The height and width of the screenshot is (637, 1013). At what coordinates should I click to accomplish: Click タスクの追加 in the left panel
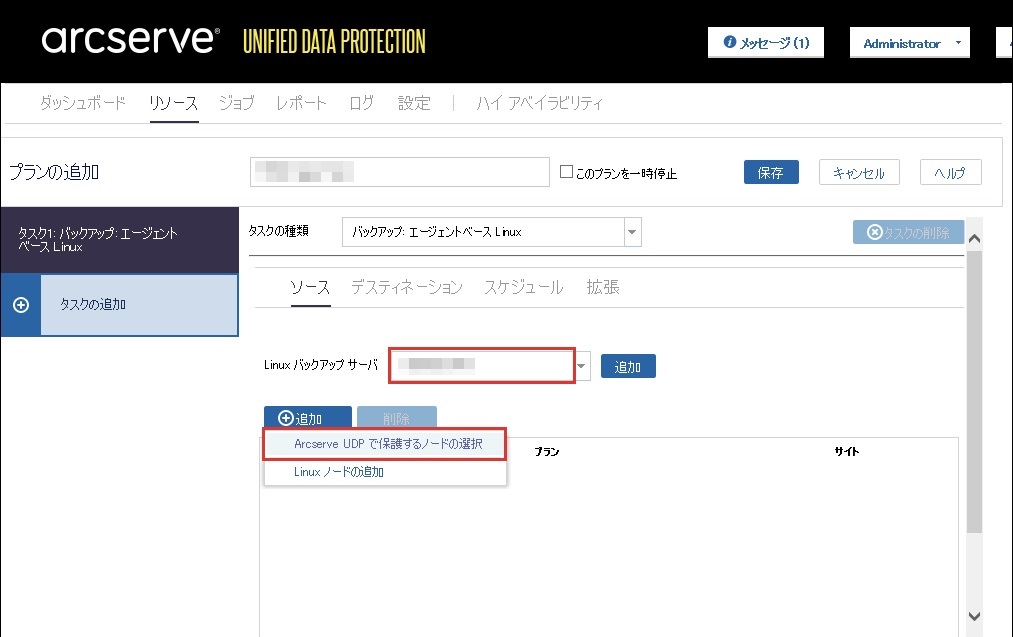point(120,305)
